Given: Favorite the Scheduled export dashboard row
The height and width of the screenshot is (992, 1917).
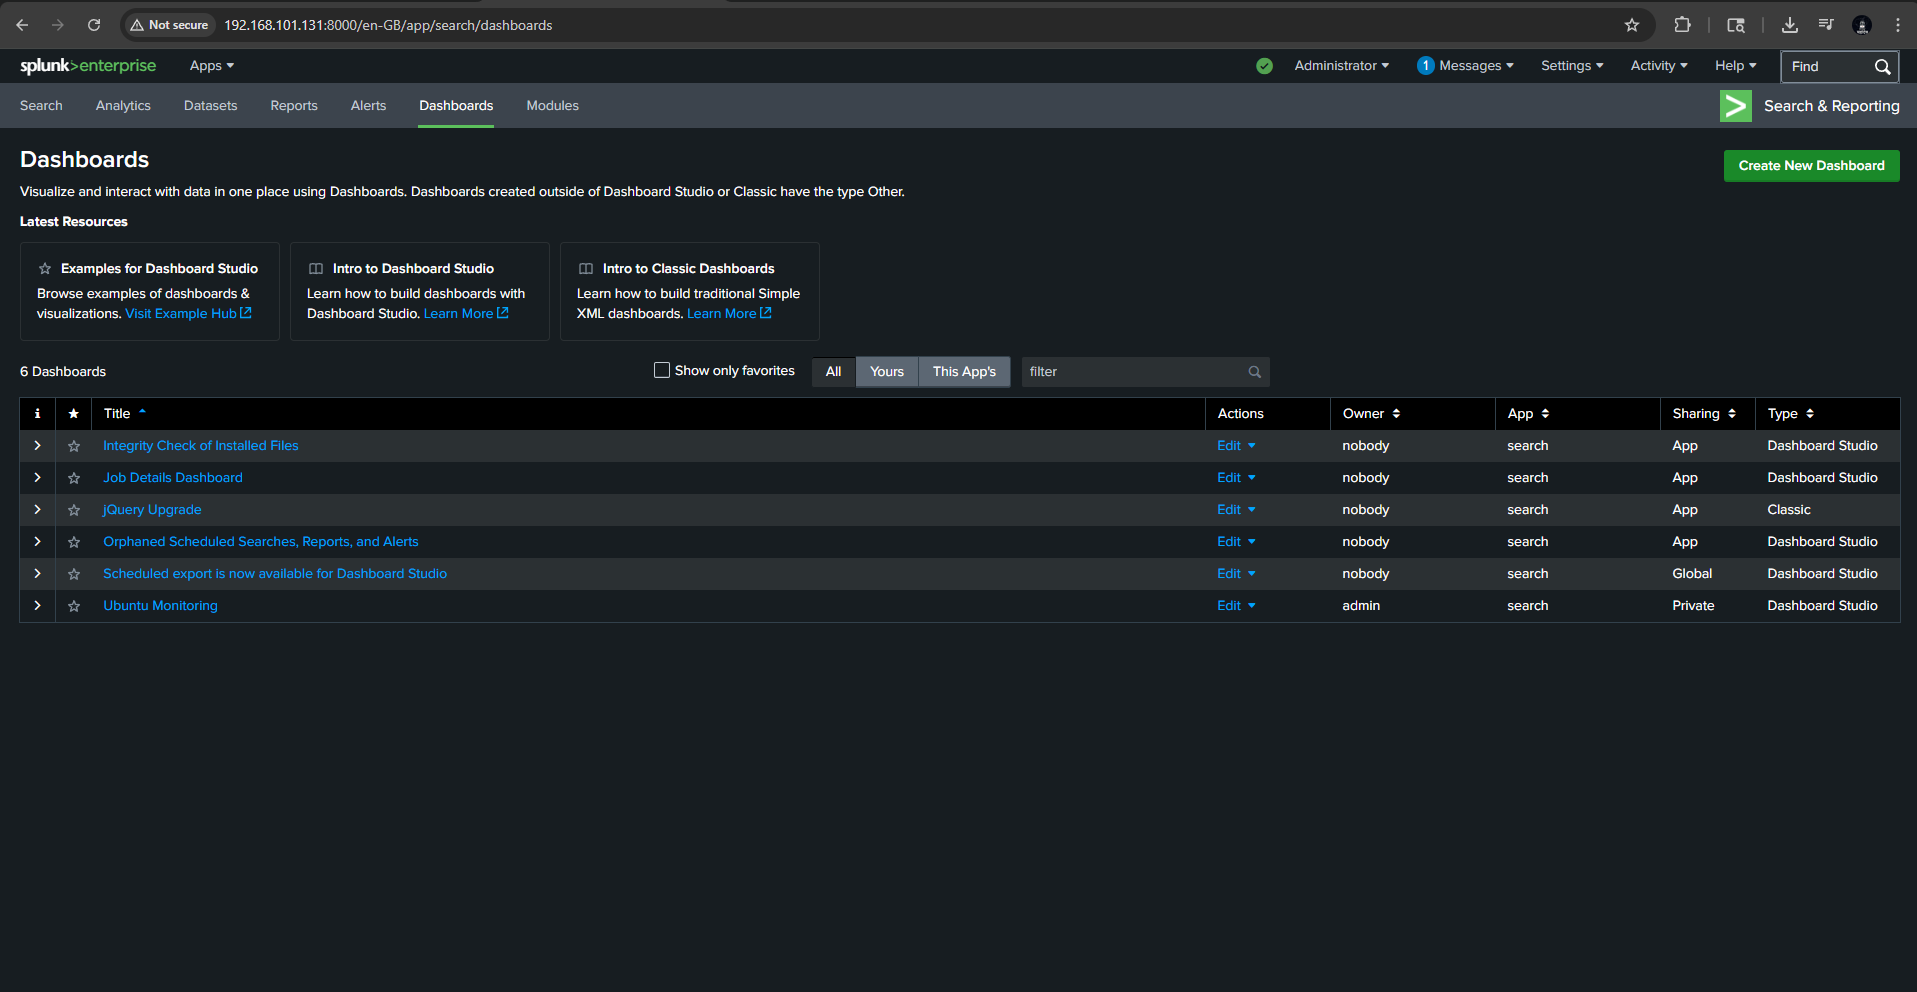Looking at the screenshot, I should click(x=74, y=574).
